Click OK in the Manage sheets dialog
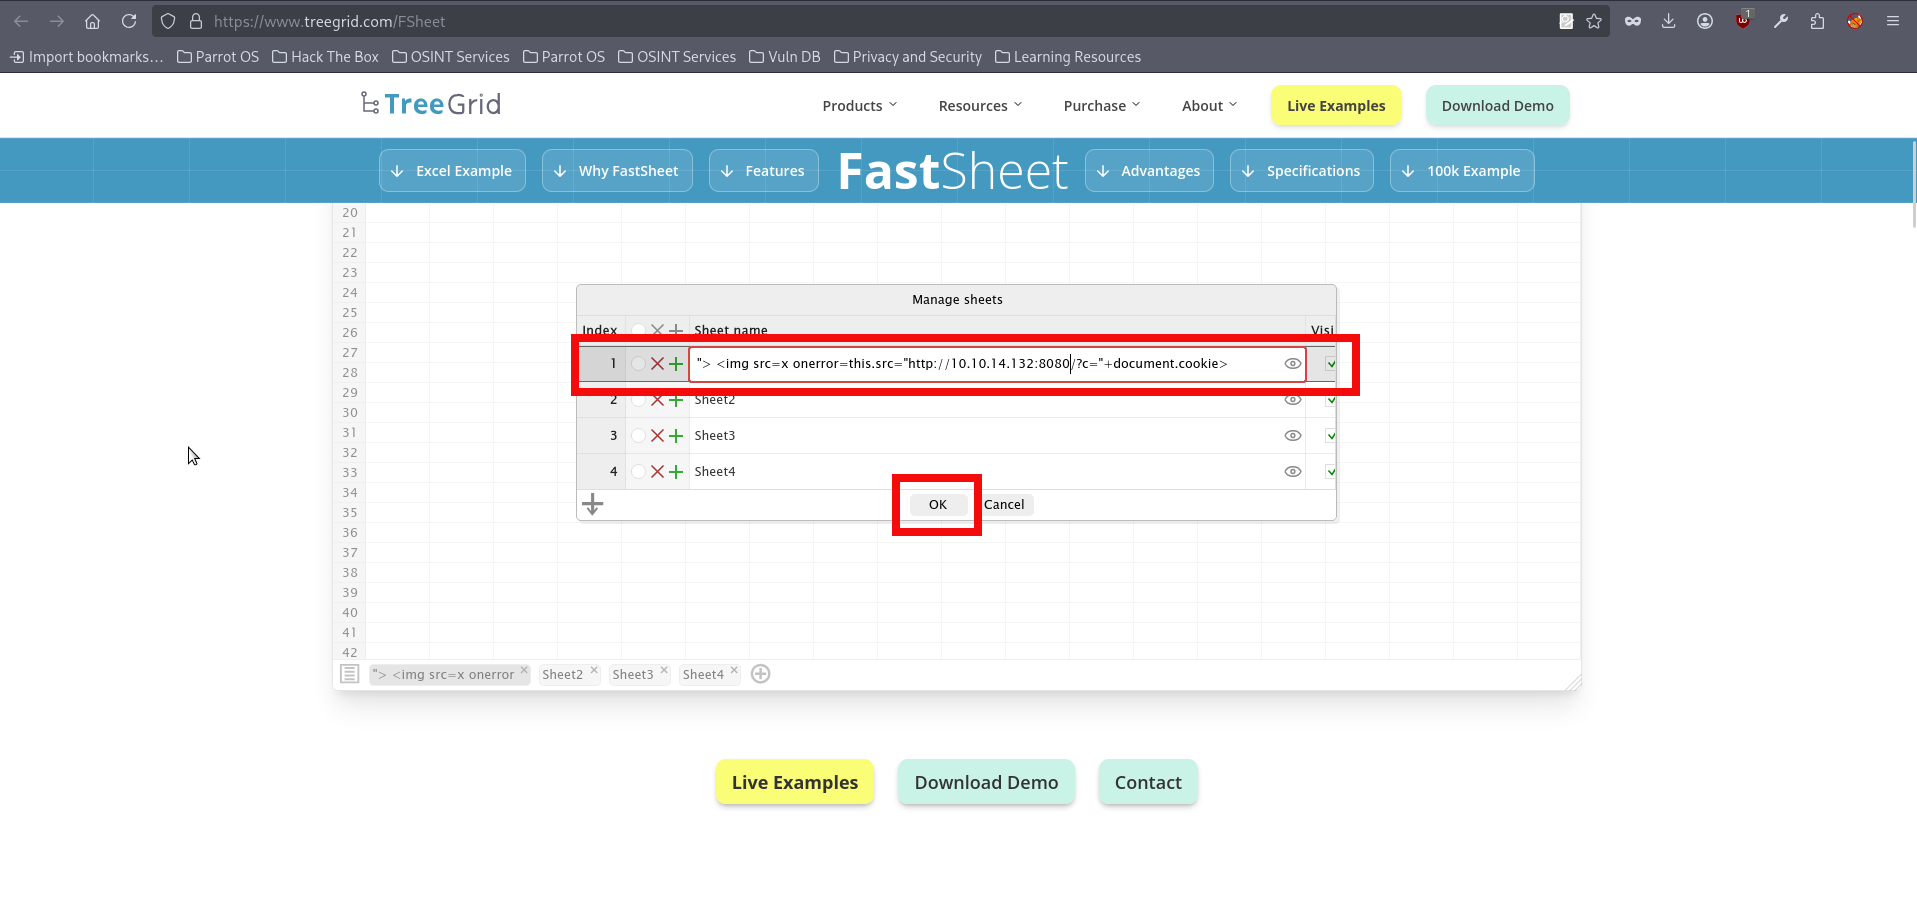 (936, 504)
